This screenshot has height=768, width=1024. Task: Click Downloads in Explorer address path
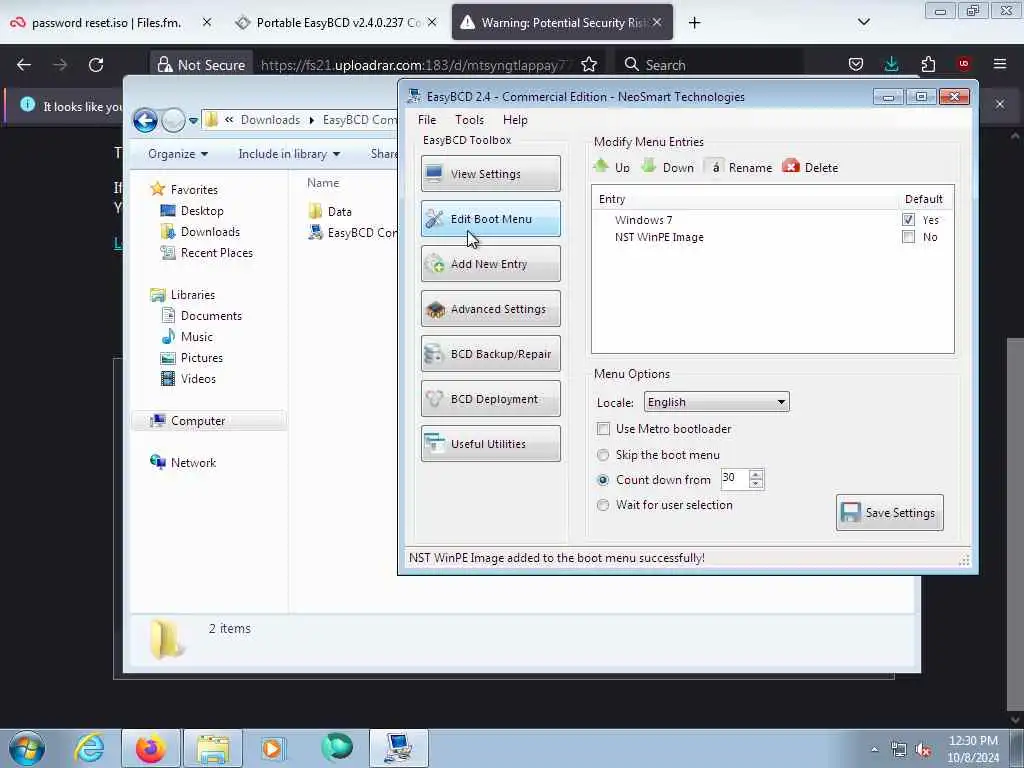point(270,120)
